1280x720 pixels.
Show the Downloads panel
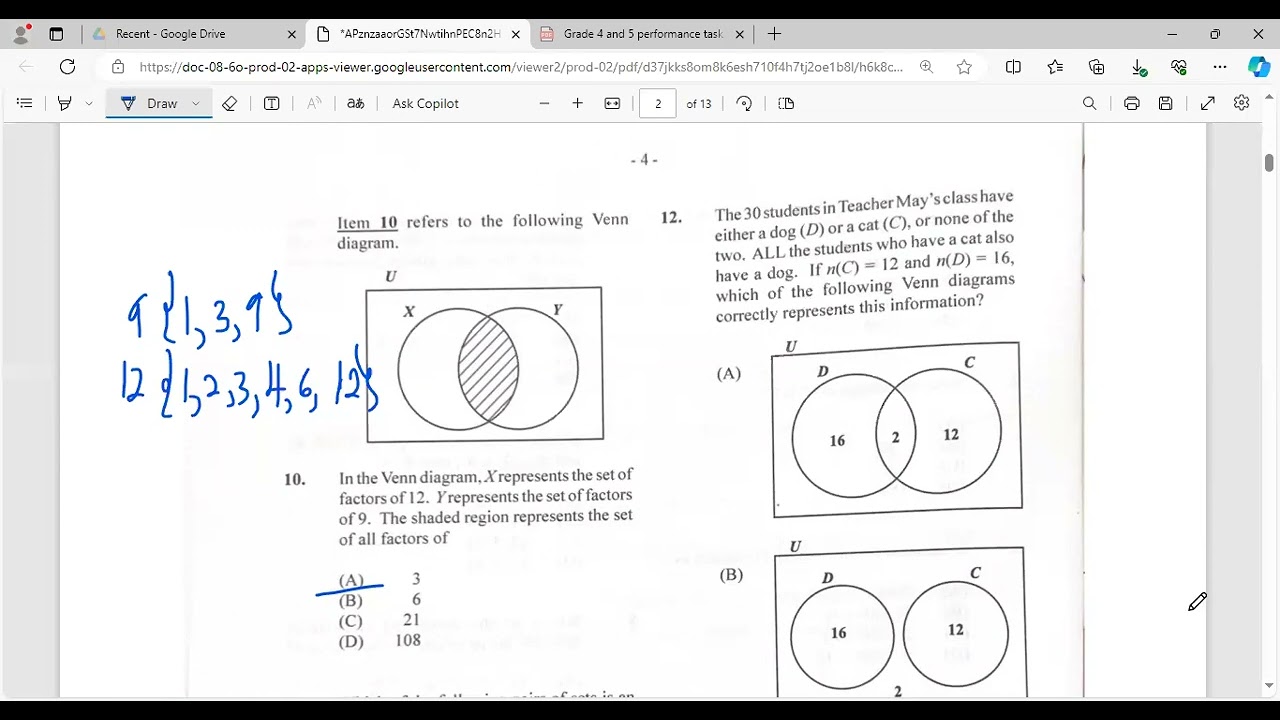[1139, 67]
